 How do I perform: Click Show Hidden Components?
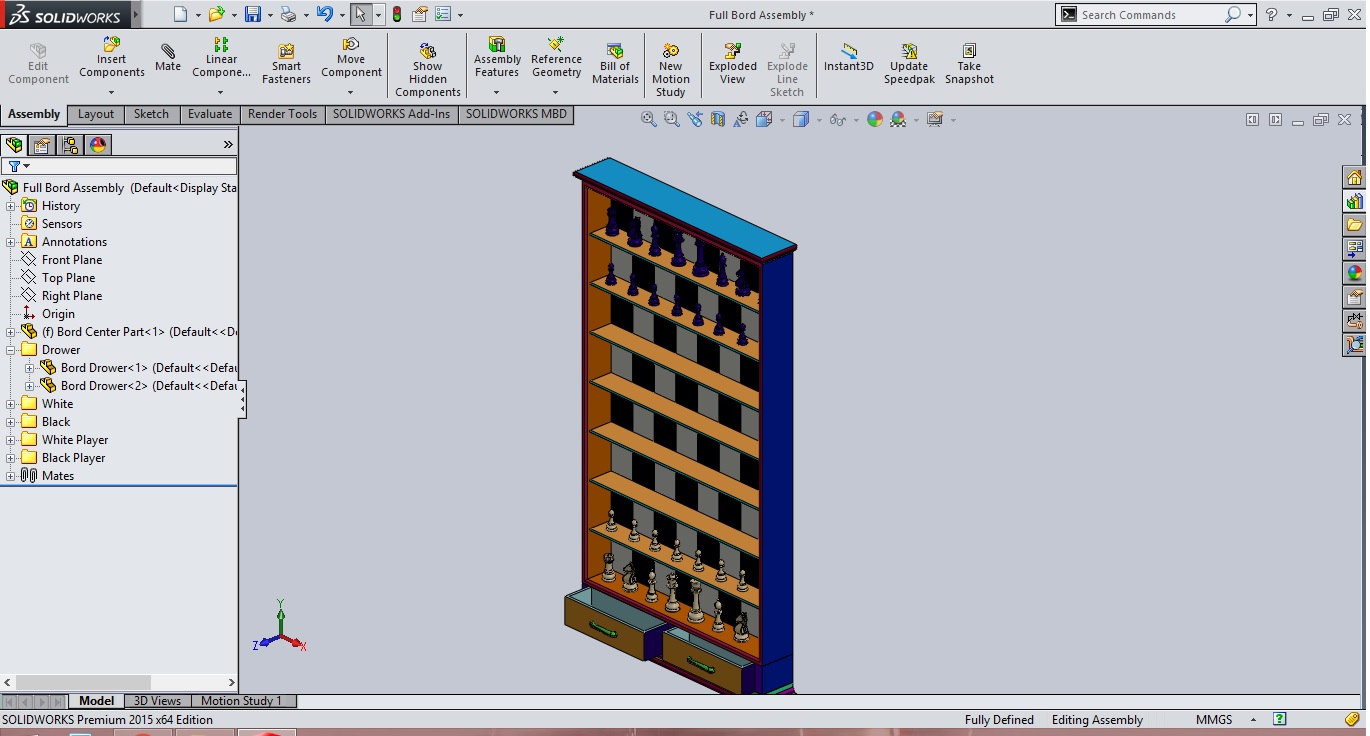pos(427,70)
